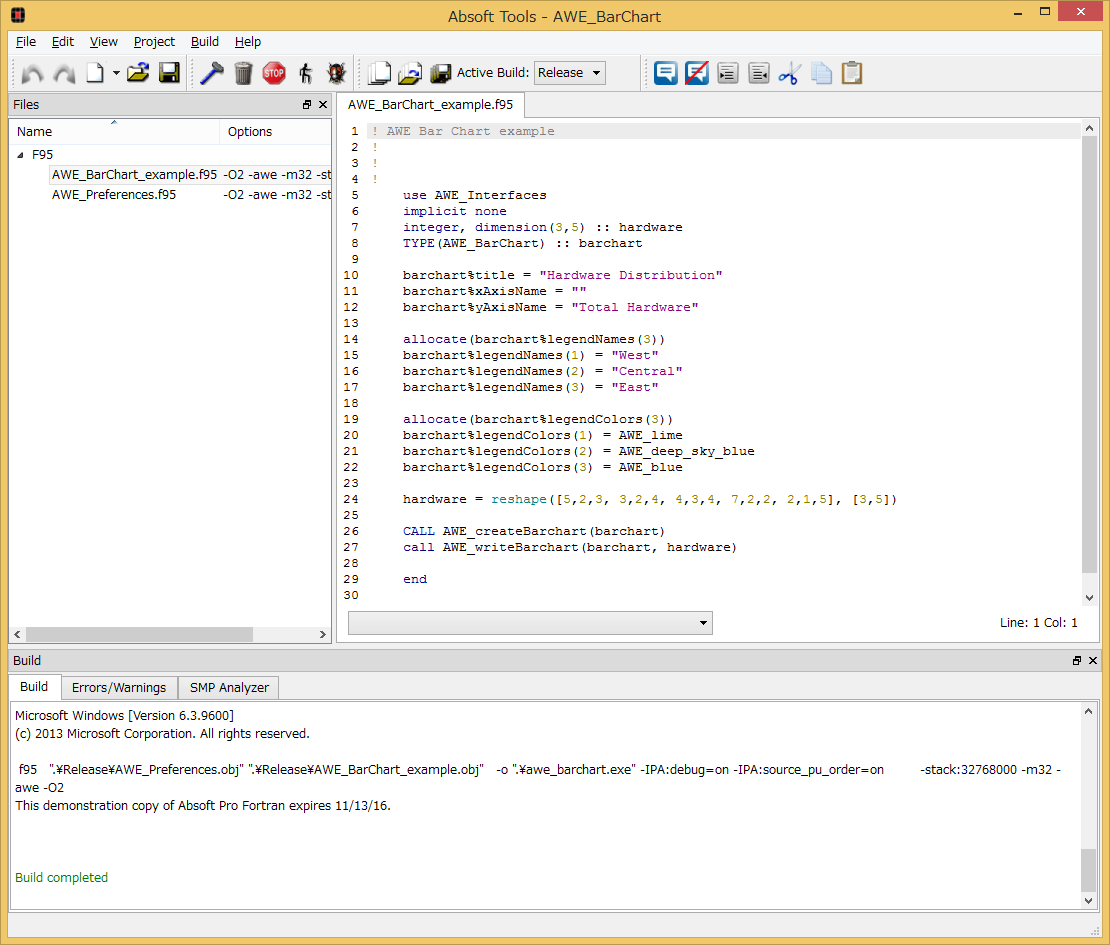Click the 'end' statement on line 29

415,580
